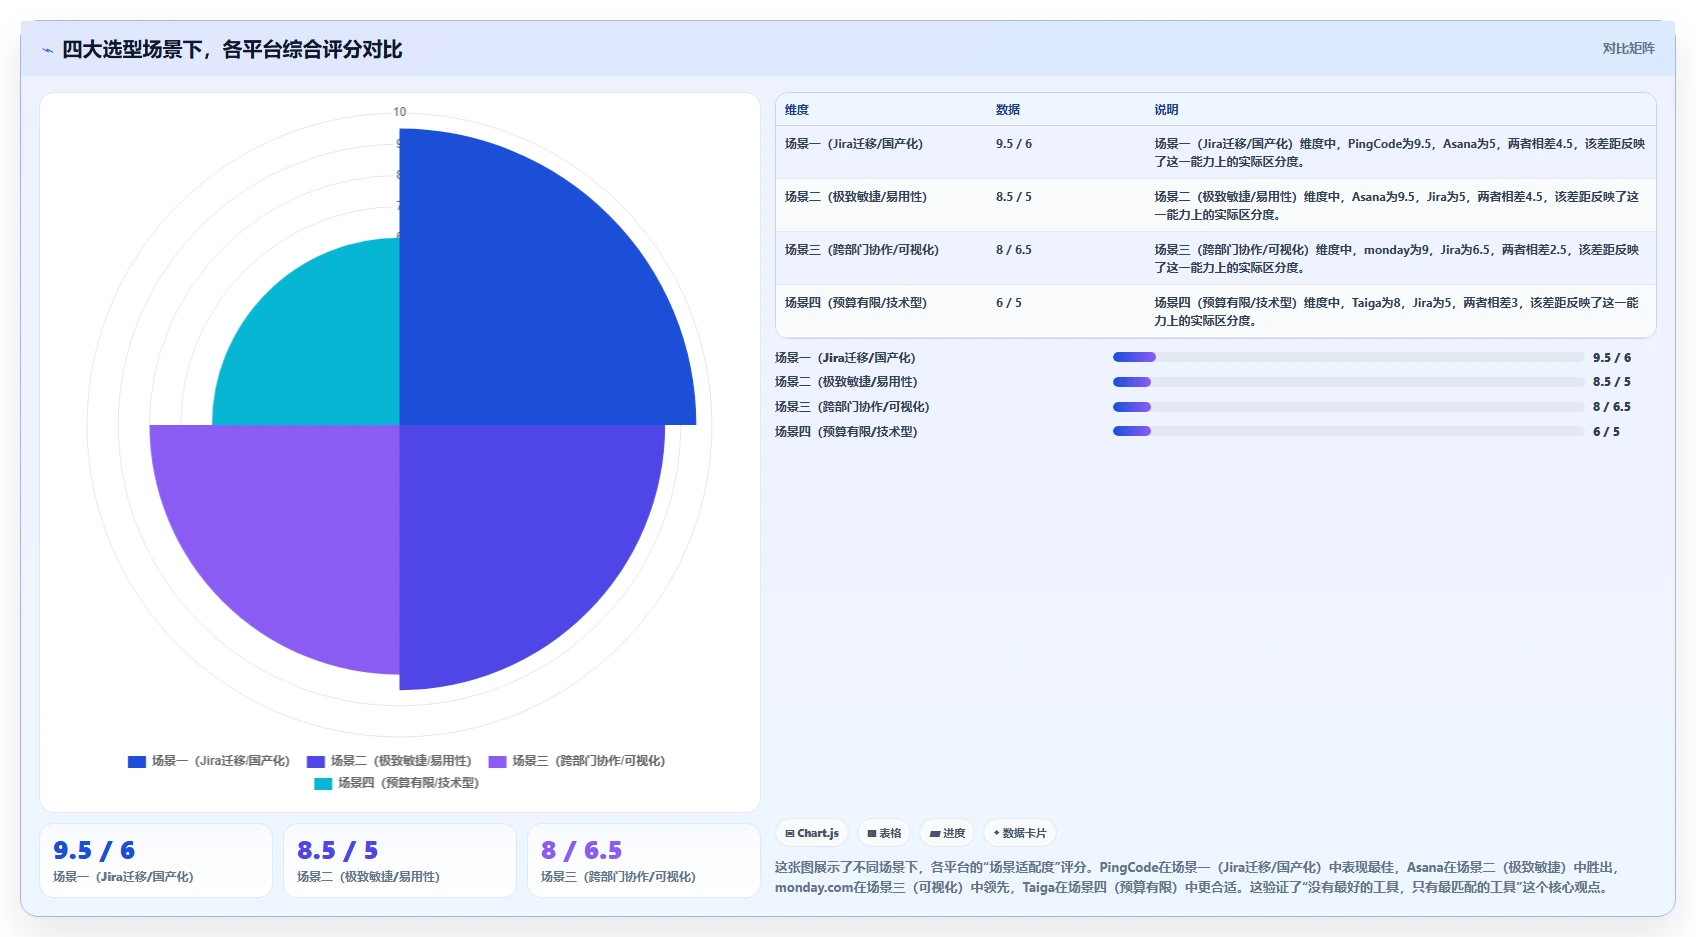1696x937 pixels.
Task: Click the 对比矩阵 label in header
Action: tap(1628, 48)
